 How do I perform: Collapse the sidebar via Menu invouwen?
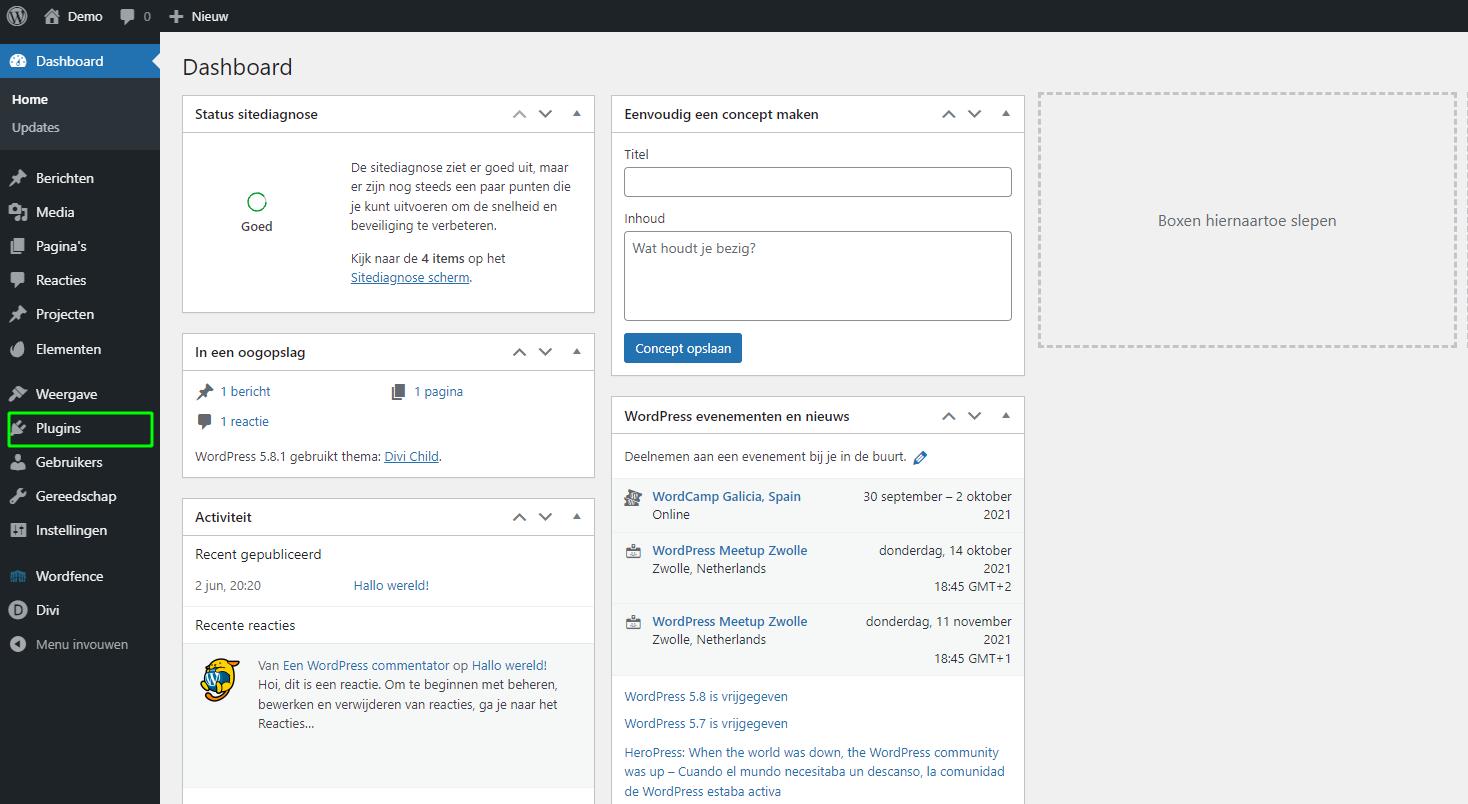[x=80, y=644]
